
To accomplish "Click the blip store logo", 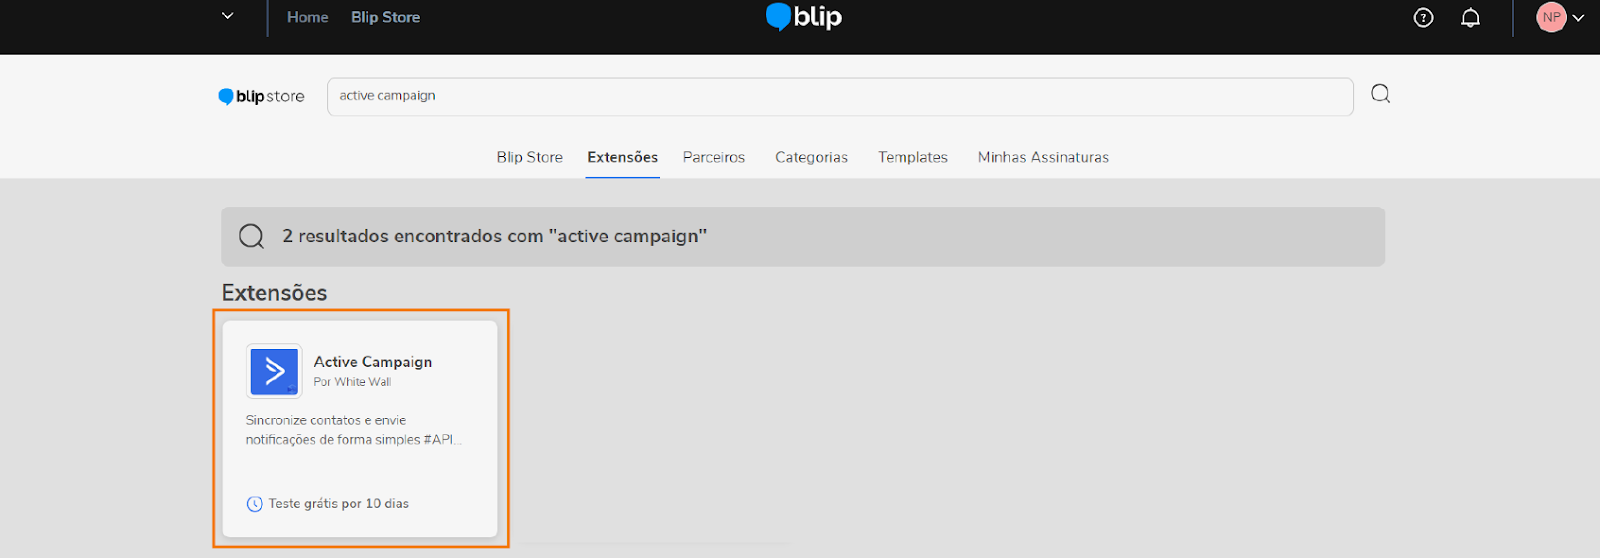I will coord(261,97).
